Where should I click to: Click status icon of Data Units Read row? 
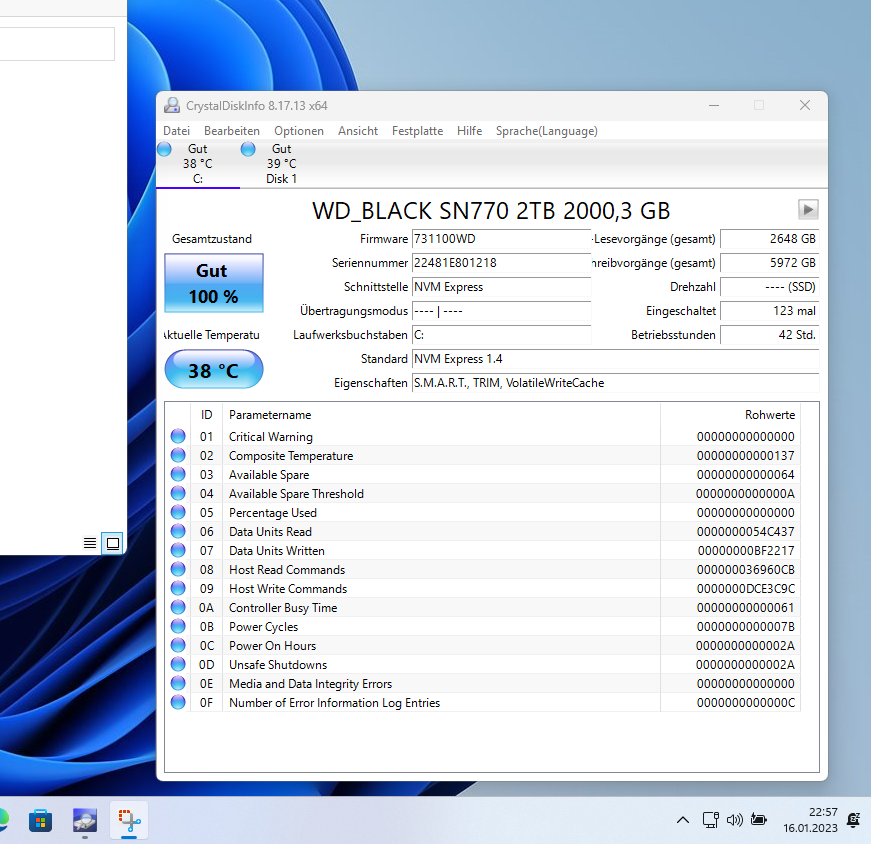pyautogui.click(x=178, y=531)
